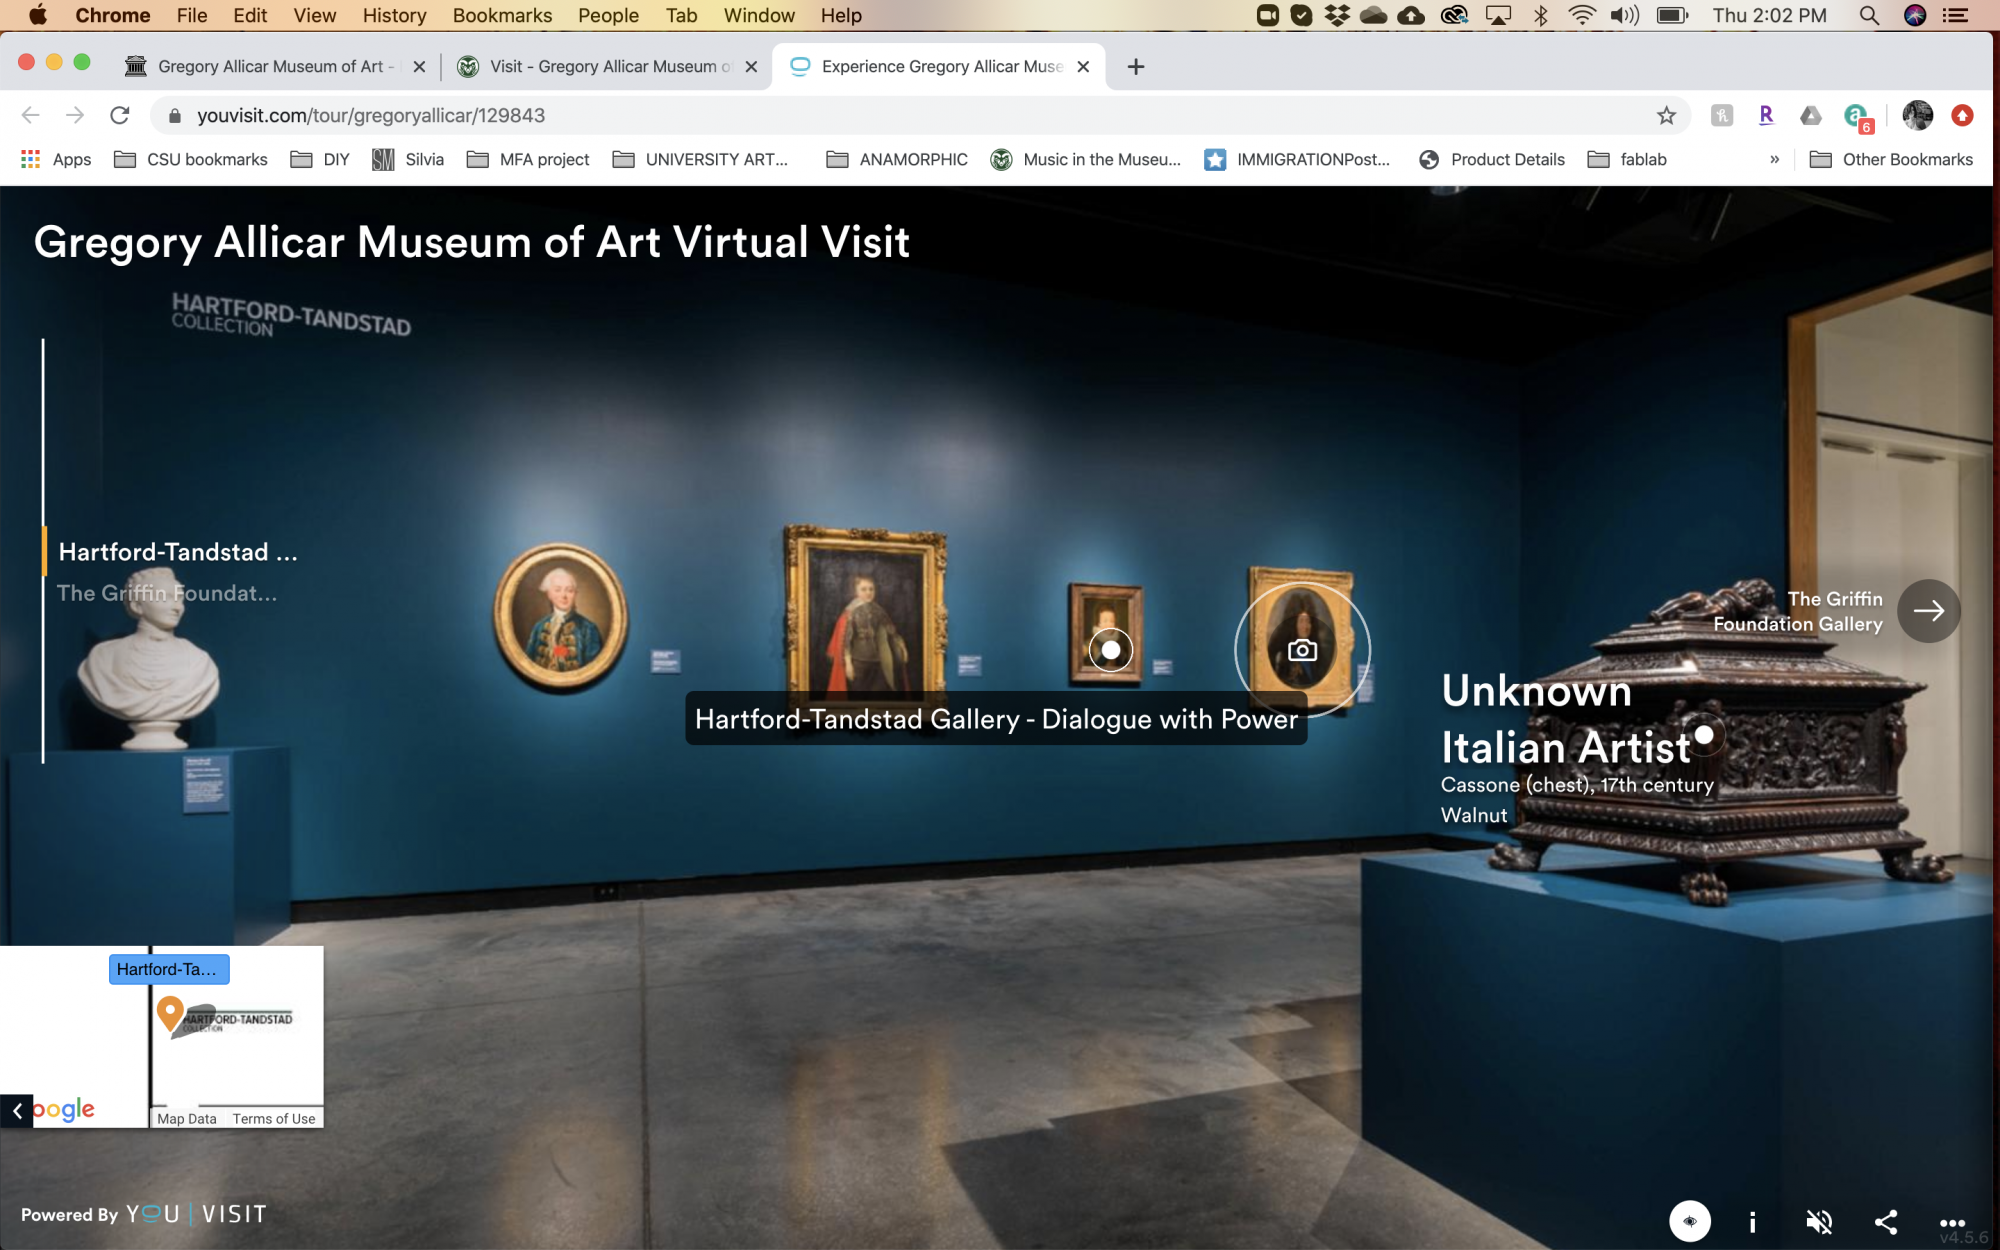Viewport: 2000px width, 1250px height.
Task: Close the Visit - Gregory Allicar tab
Action: click(x=751, y=66)
